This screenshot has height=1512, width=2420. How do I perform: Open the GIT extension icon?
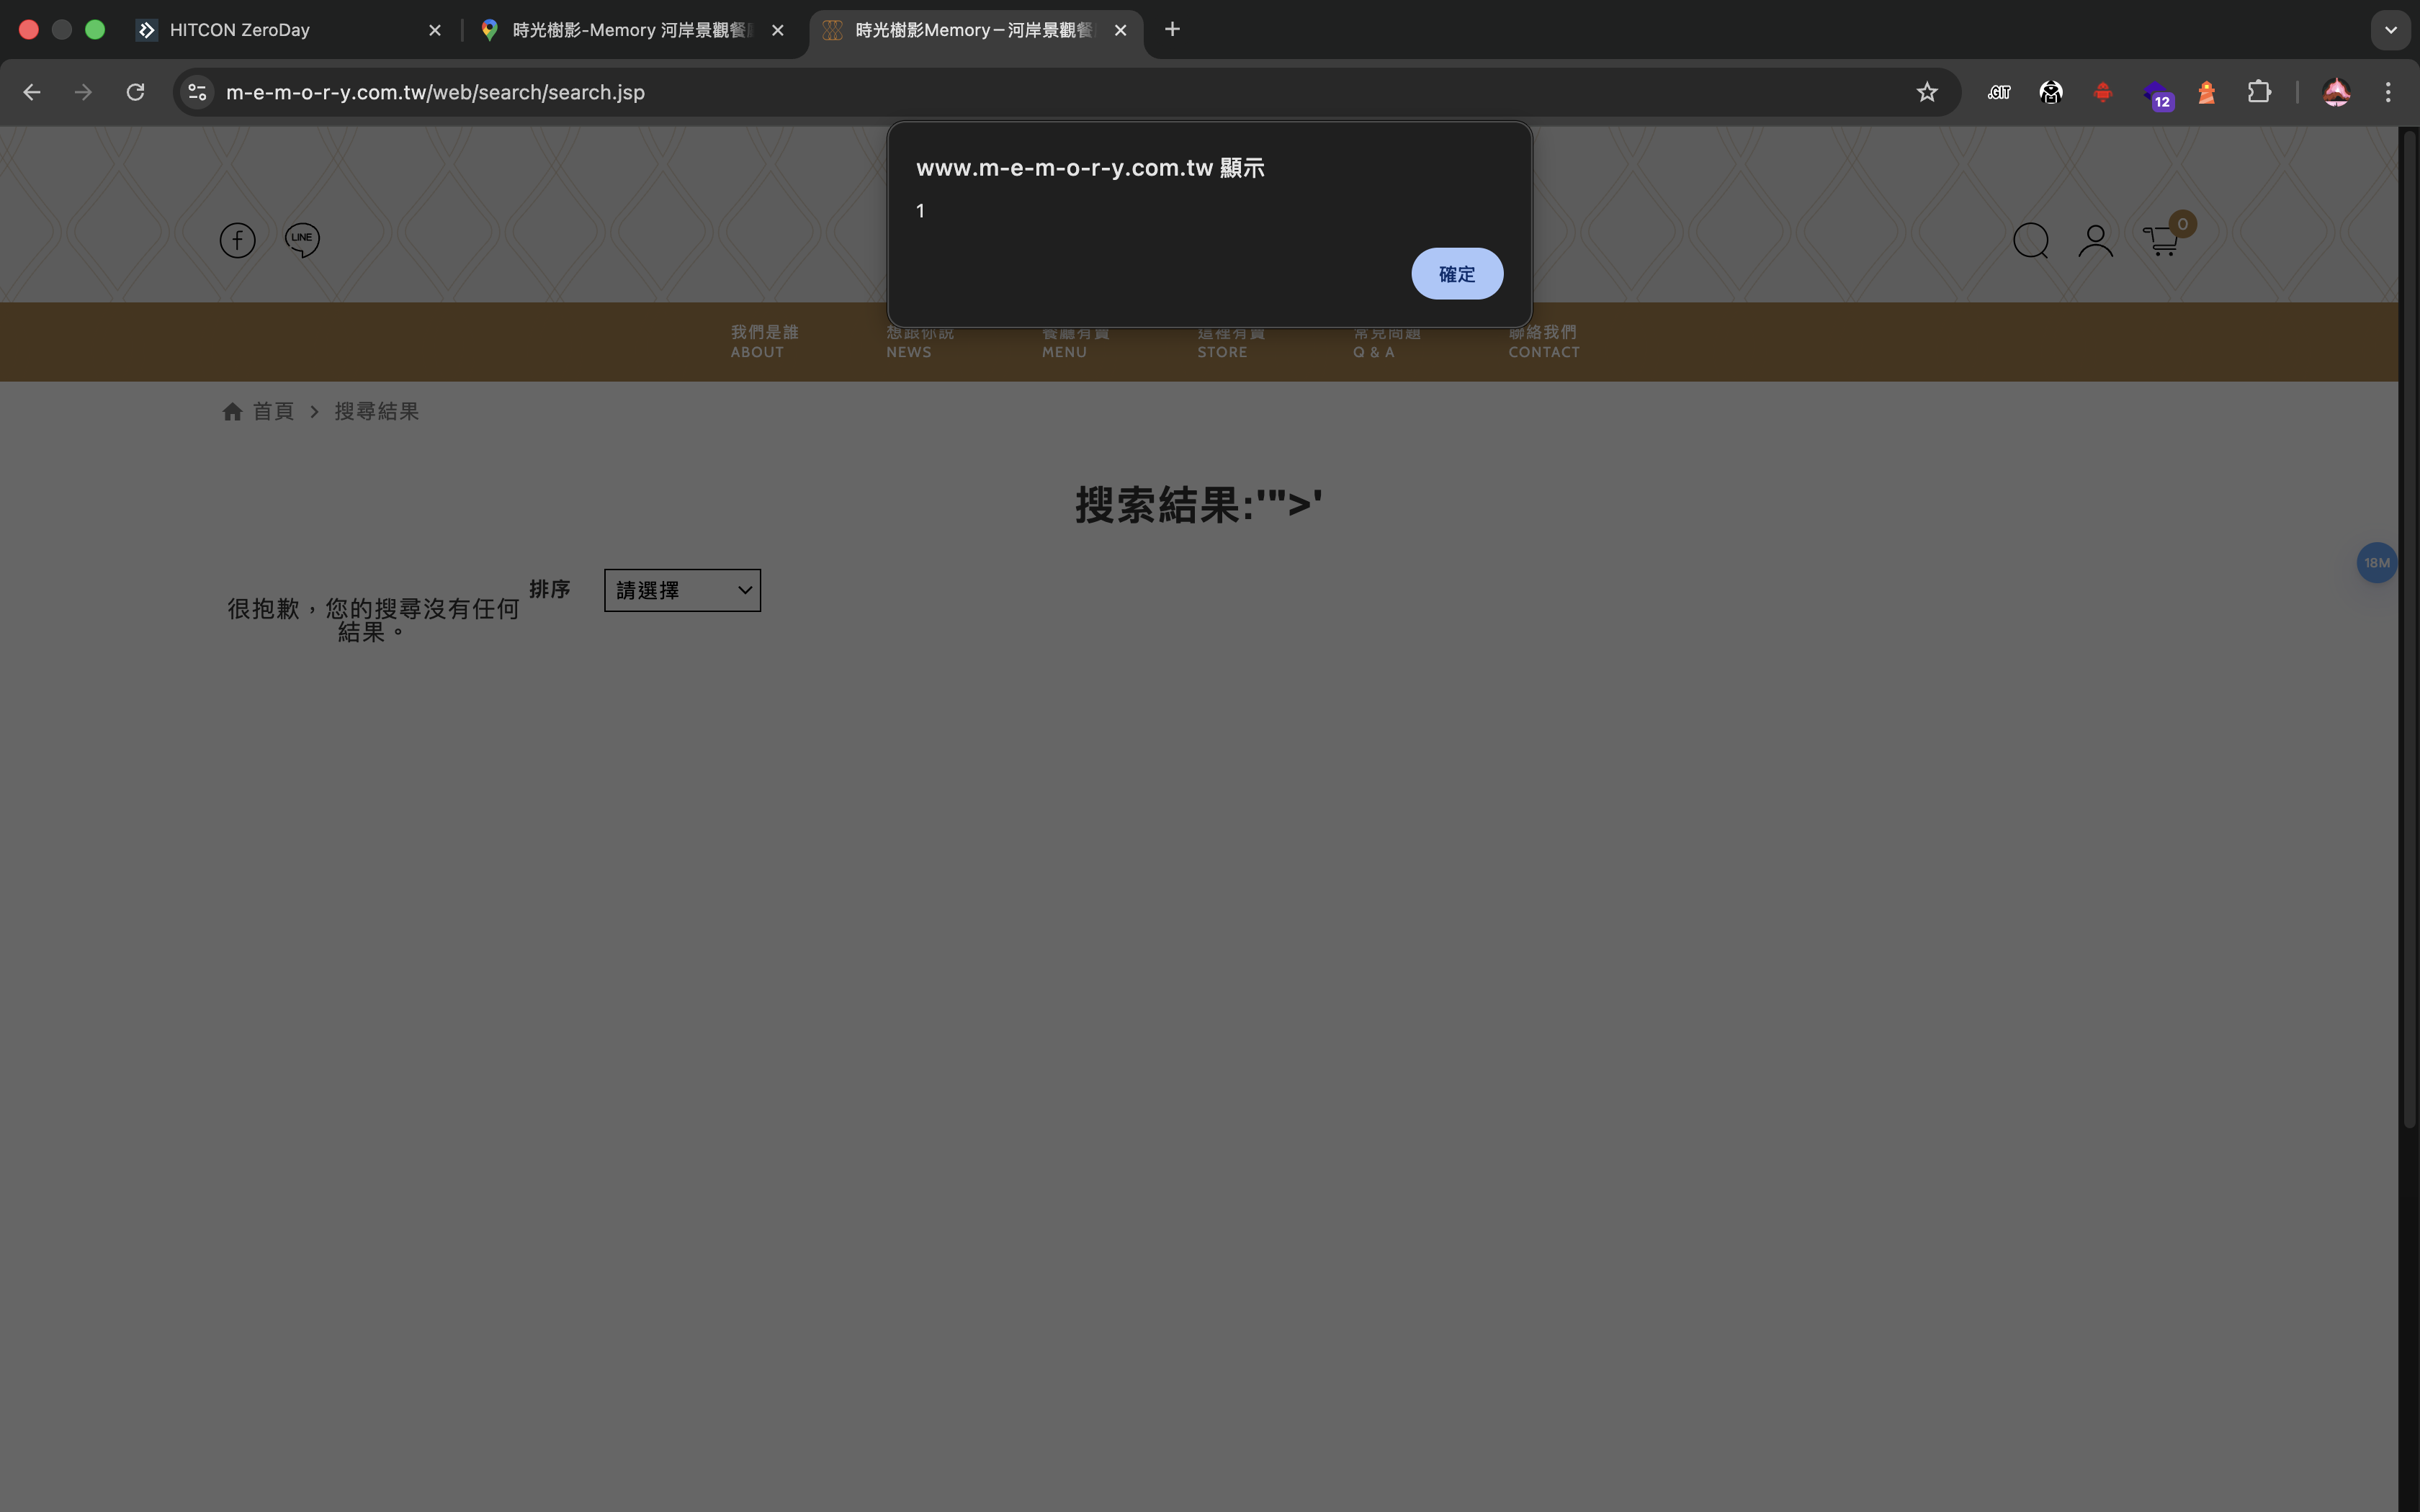click(x=1998, y=92)
